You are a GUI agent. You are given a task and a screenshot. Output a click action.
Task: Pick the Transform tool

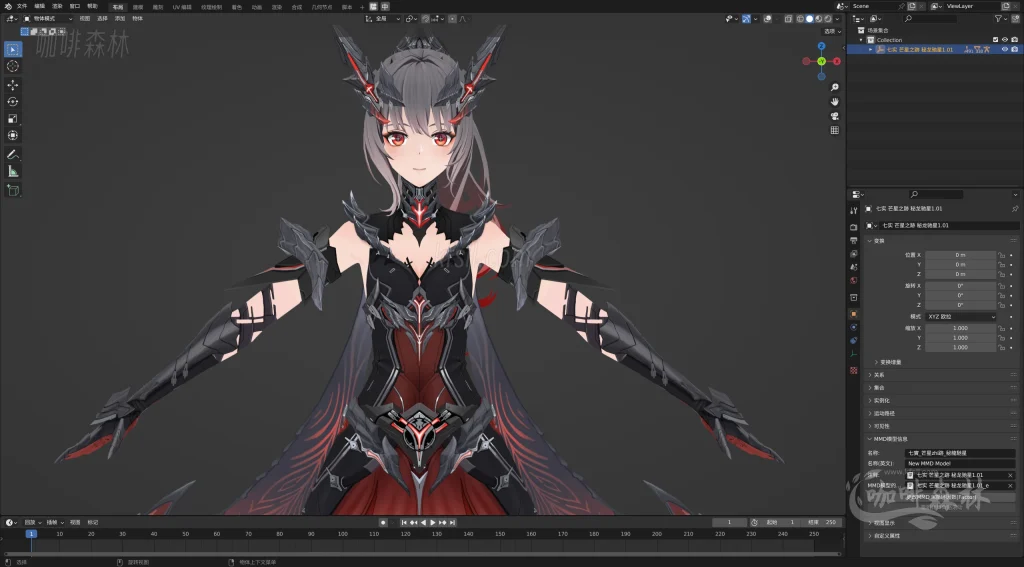click(x=12, y=135)
